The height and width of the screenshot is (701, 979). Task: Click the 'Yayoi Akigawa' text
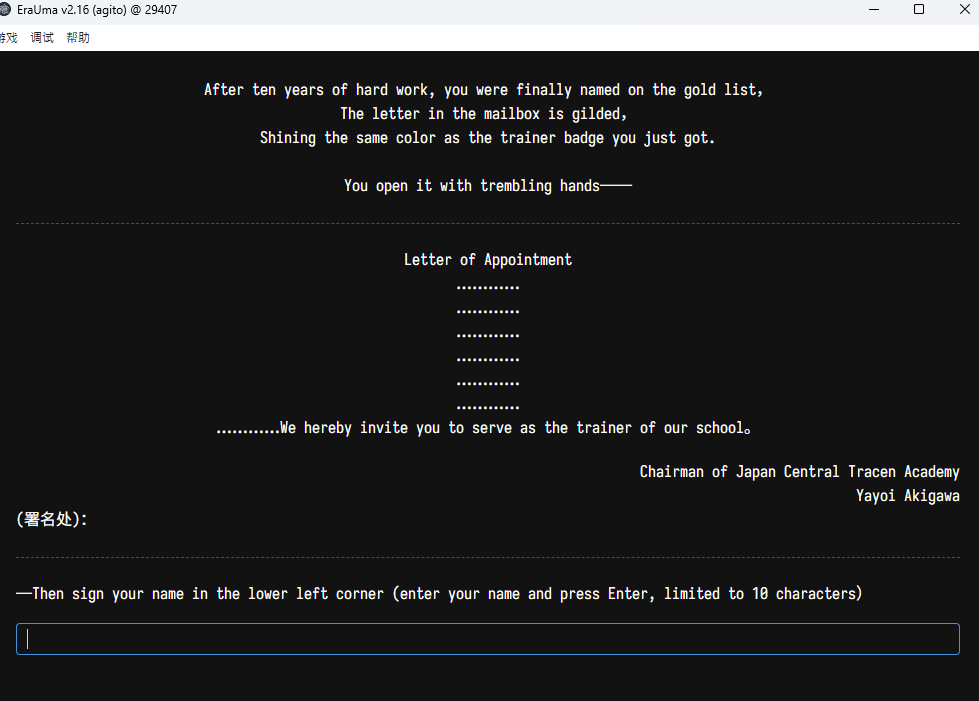coord(908,496)
